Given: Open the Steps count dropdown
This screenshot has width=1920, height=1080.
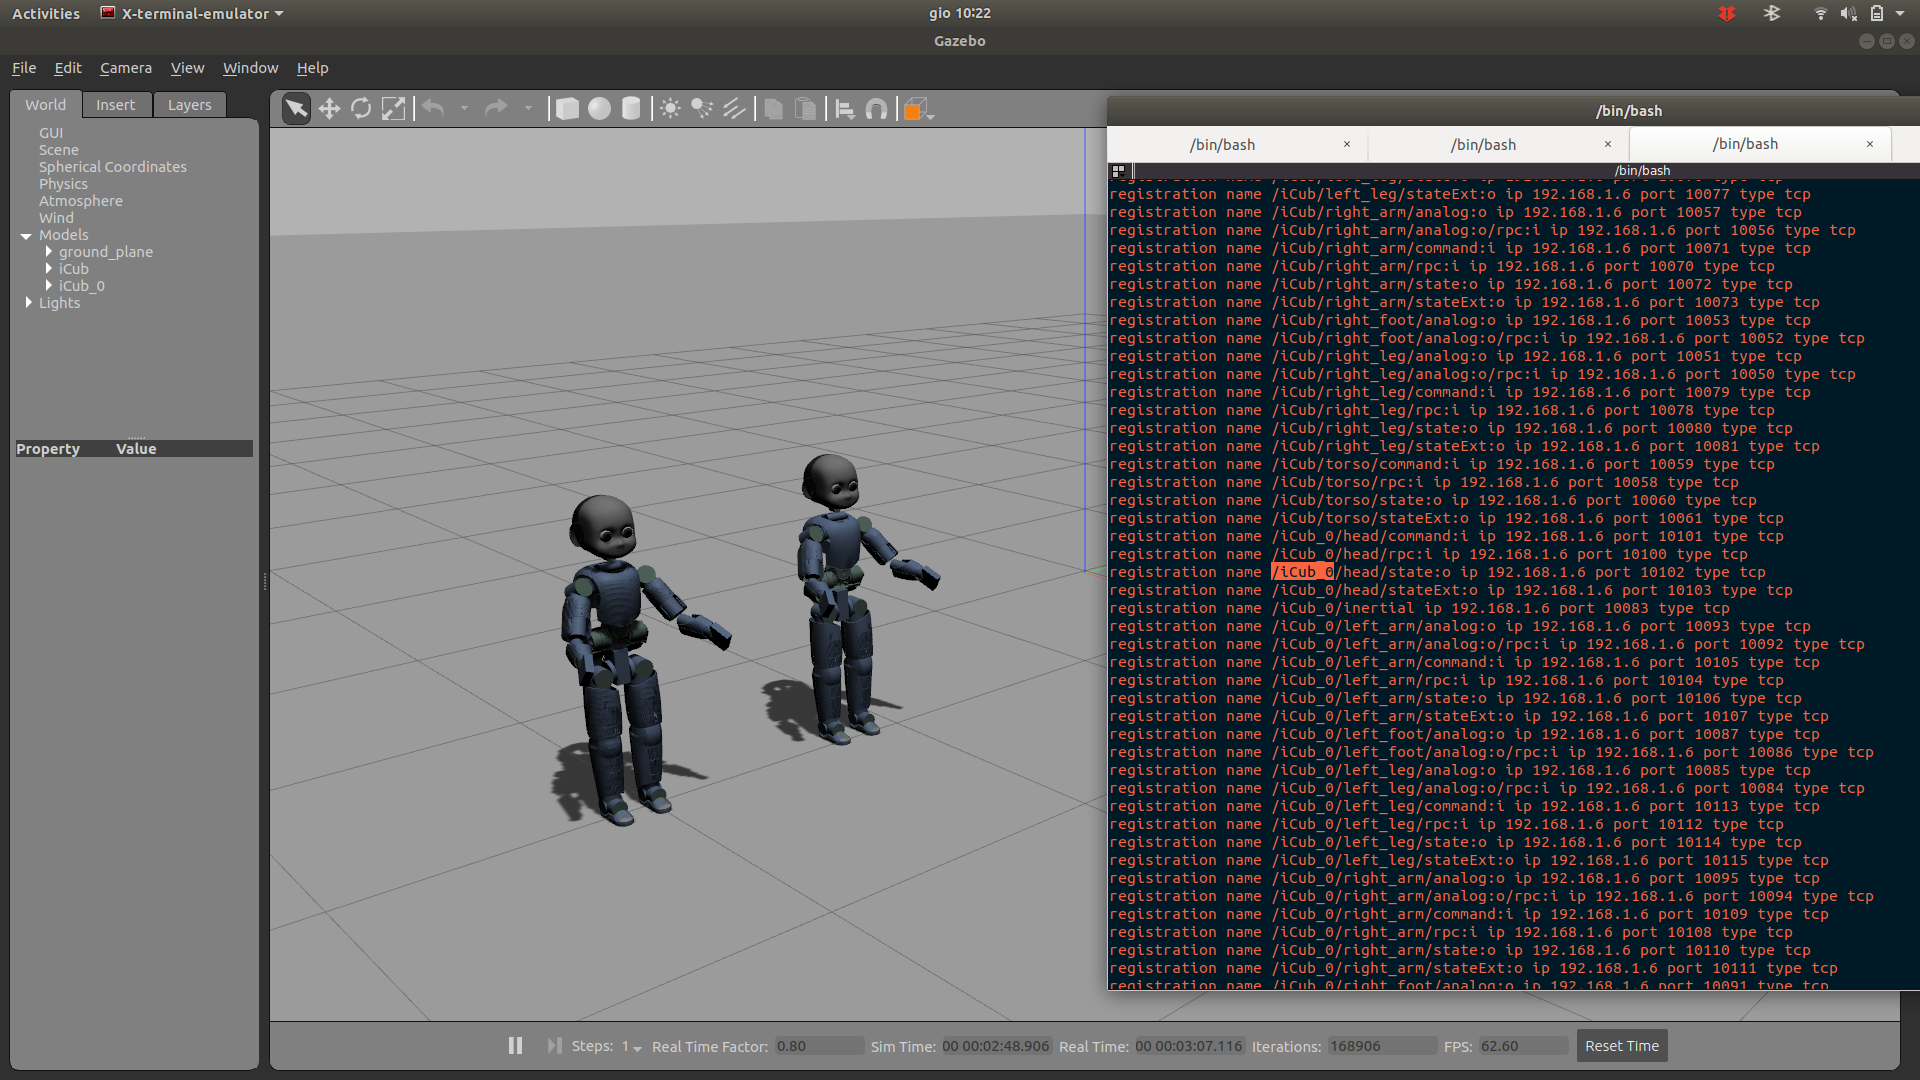Looking at the screenshot, I should (x=637, y=1047).
